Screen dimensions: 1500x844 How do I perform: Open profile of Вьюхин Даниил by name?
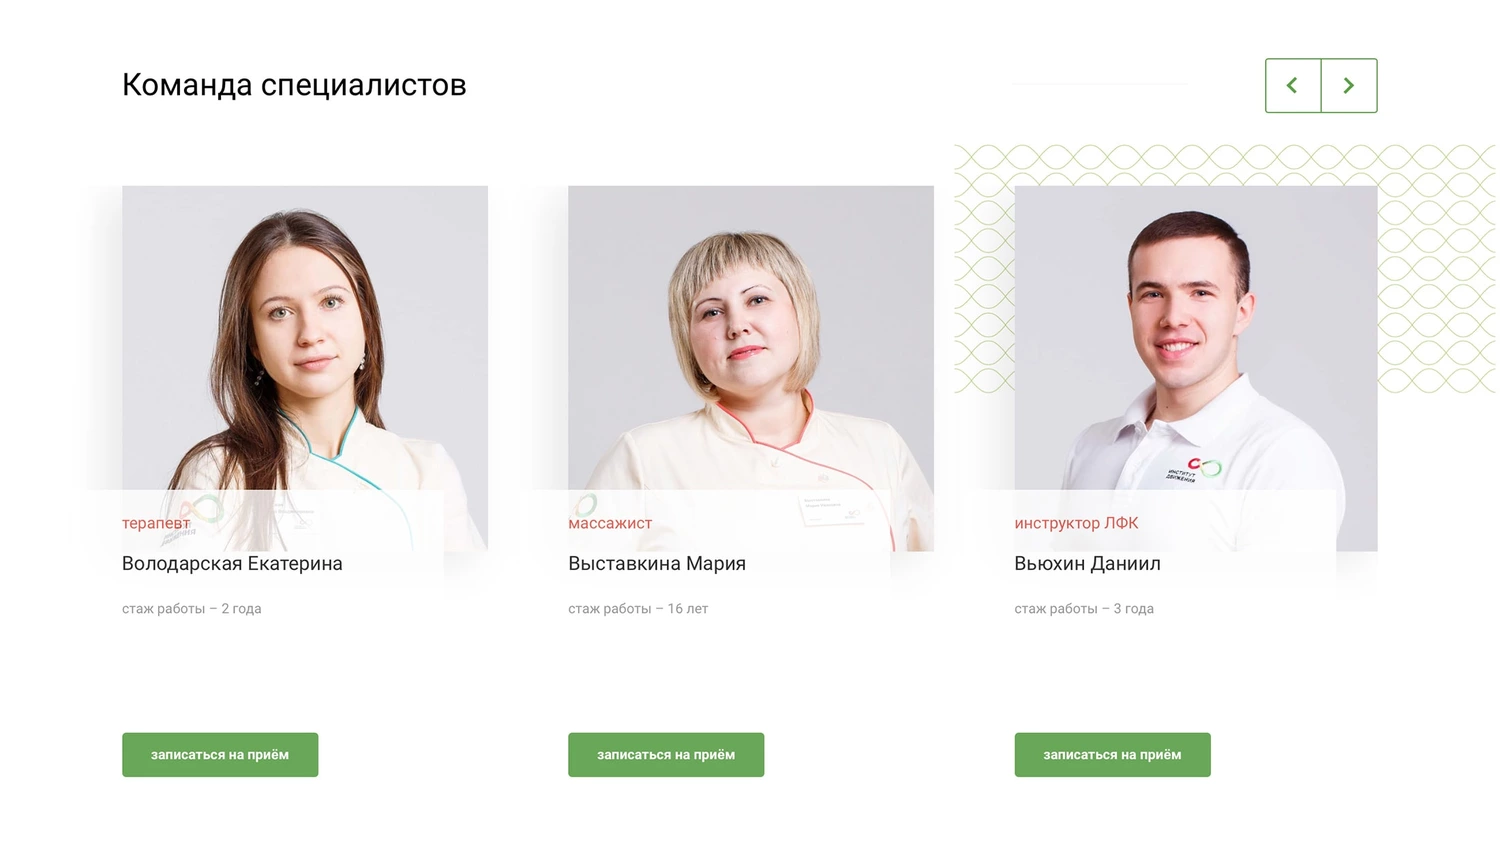1088,564
